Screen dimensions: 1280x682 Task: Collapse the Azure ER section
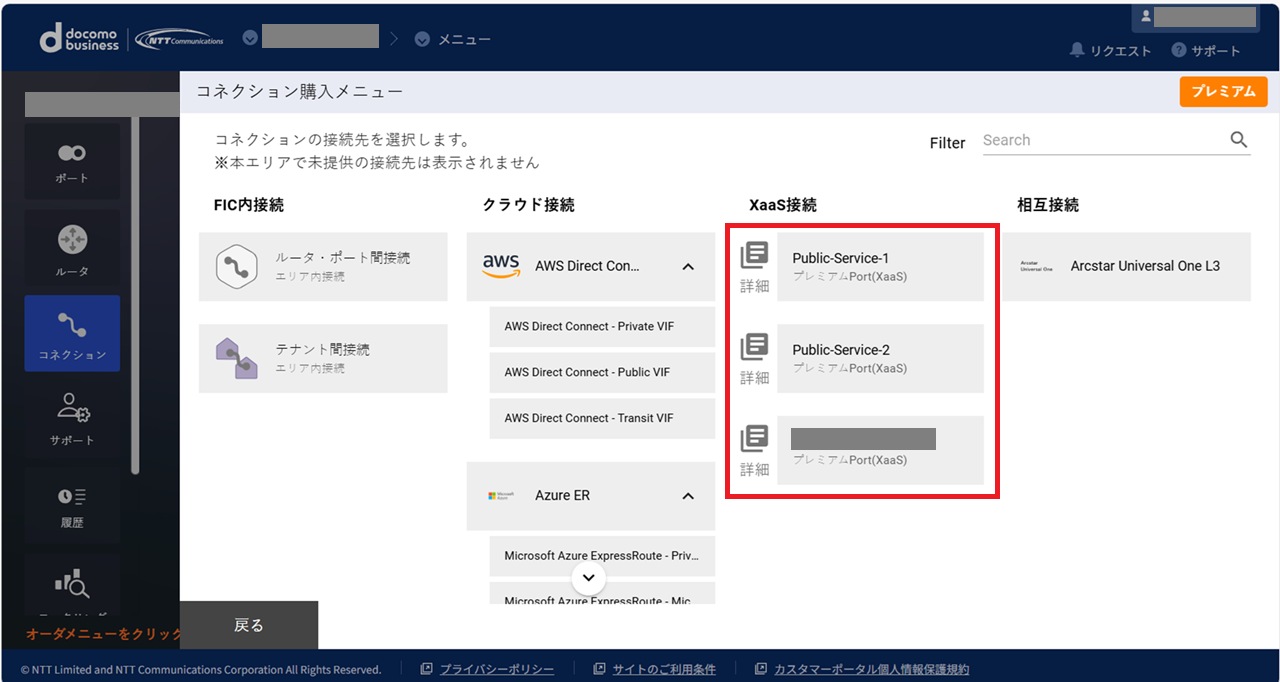coord(688,496)
